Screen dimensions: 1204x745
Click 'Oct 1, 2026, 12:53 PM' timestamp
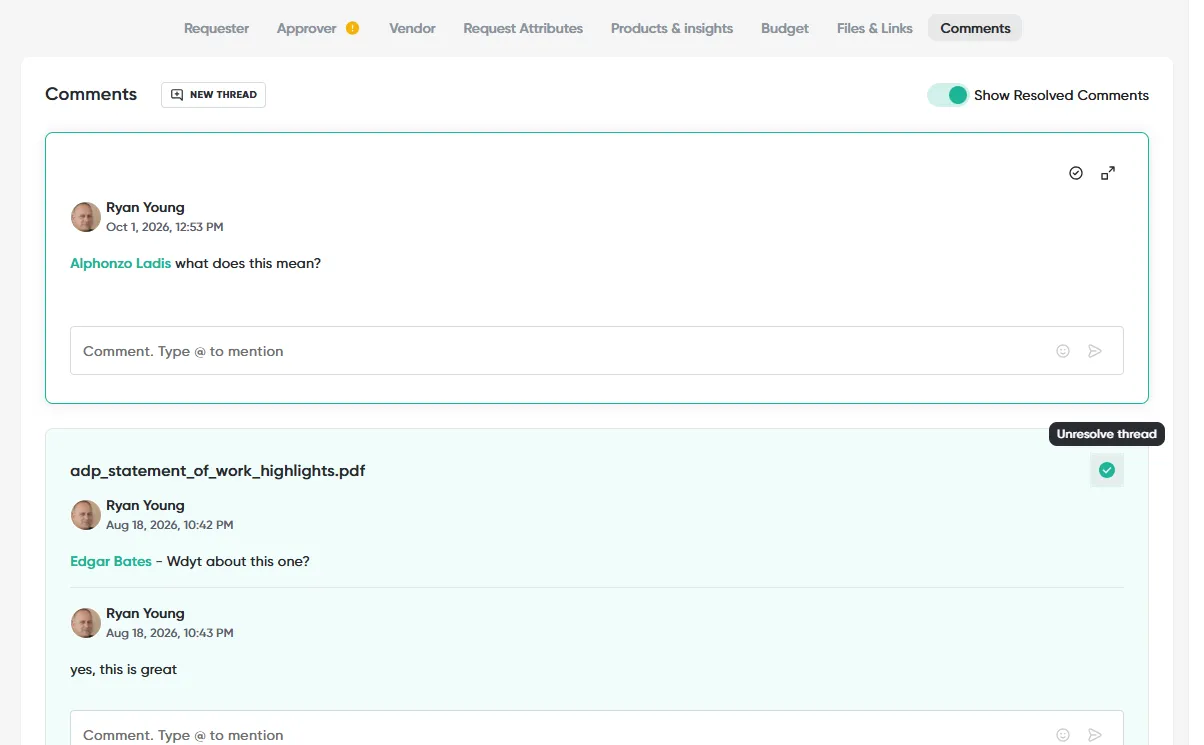coord(164,227)
